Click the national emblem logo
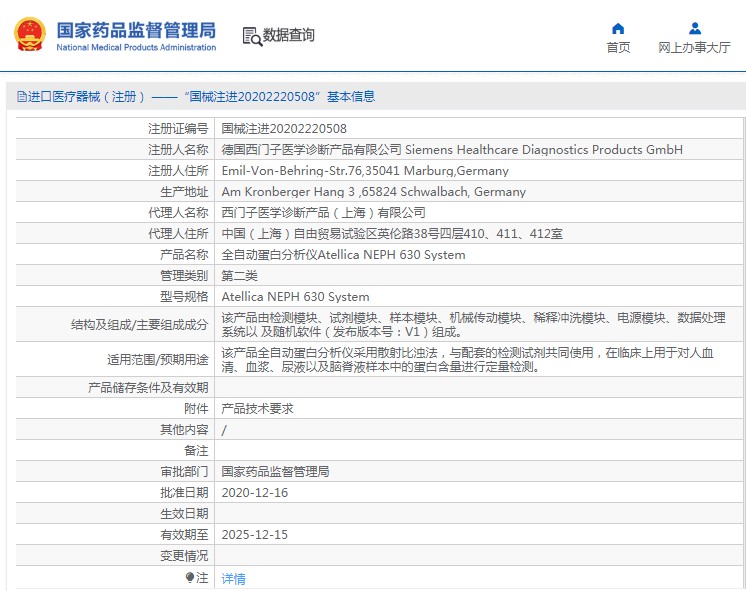This screenshot has height=591, width=746. (x=30, y=34)
